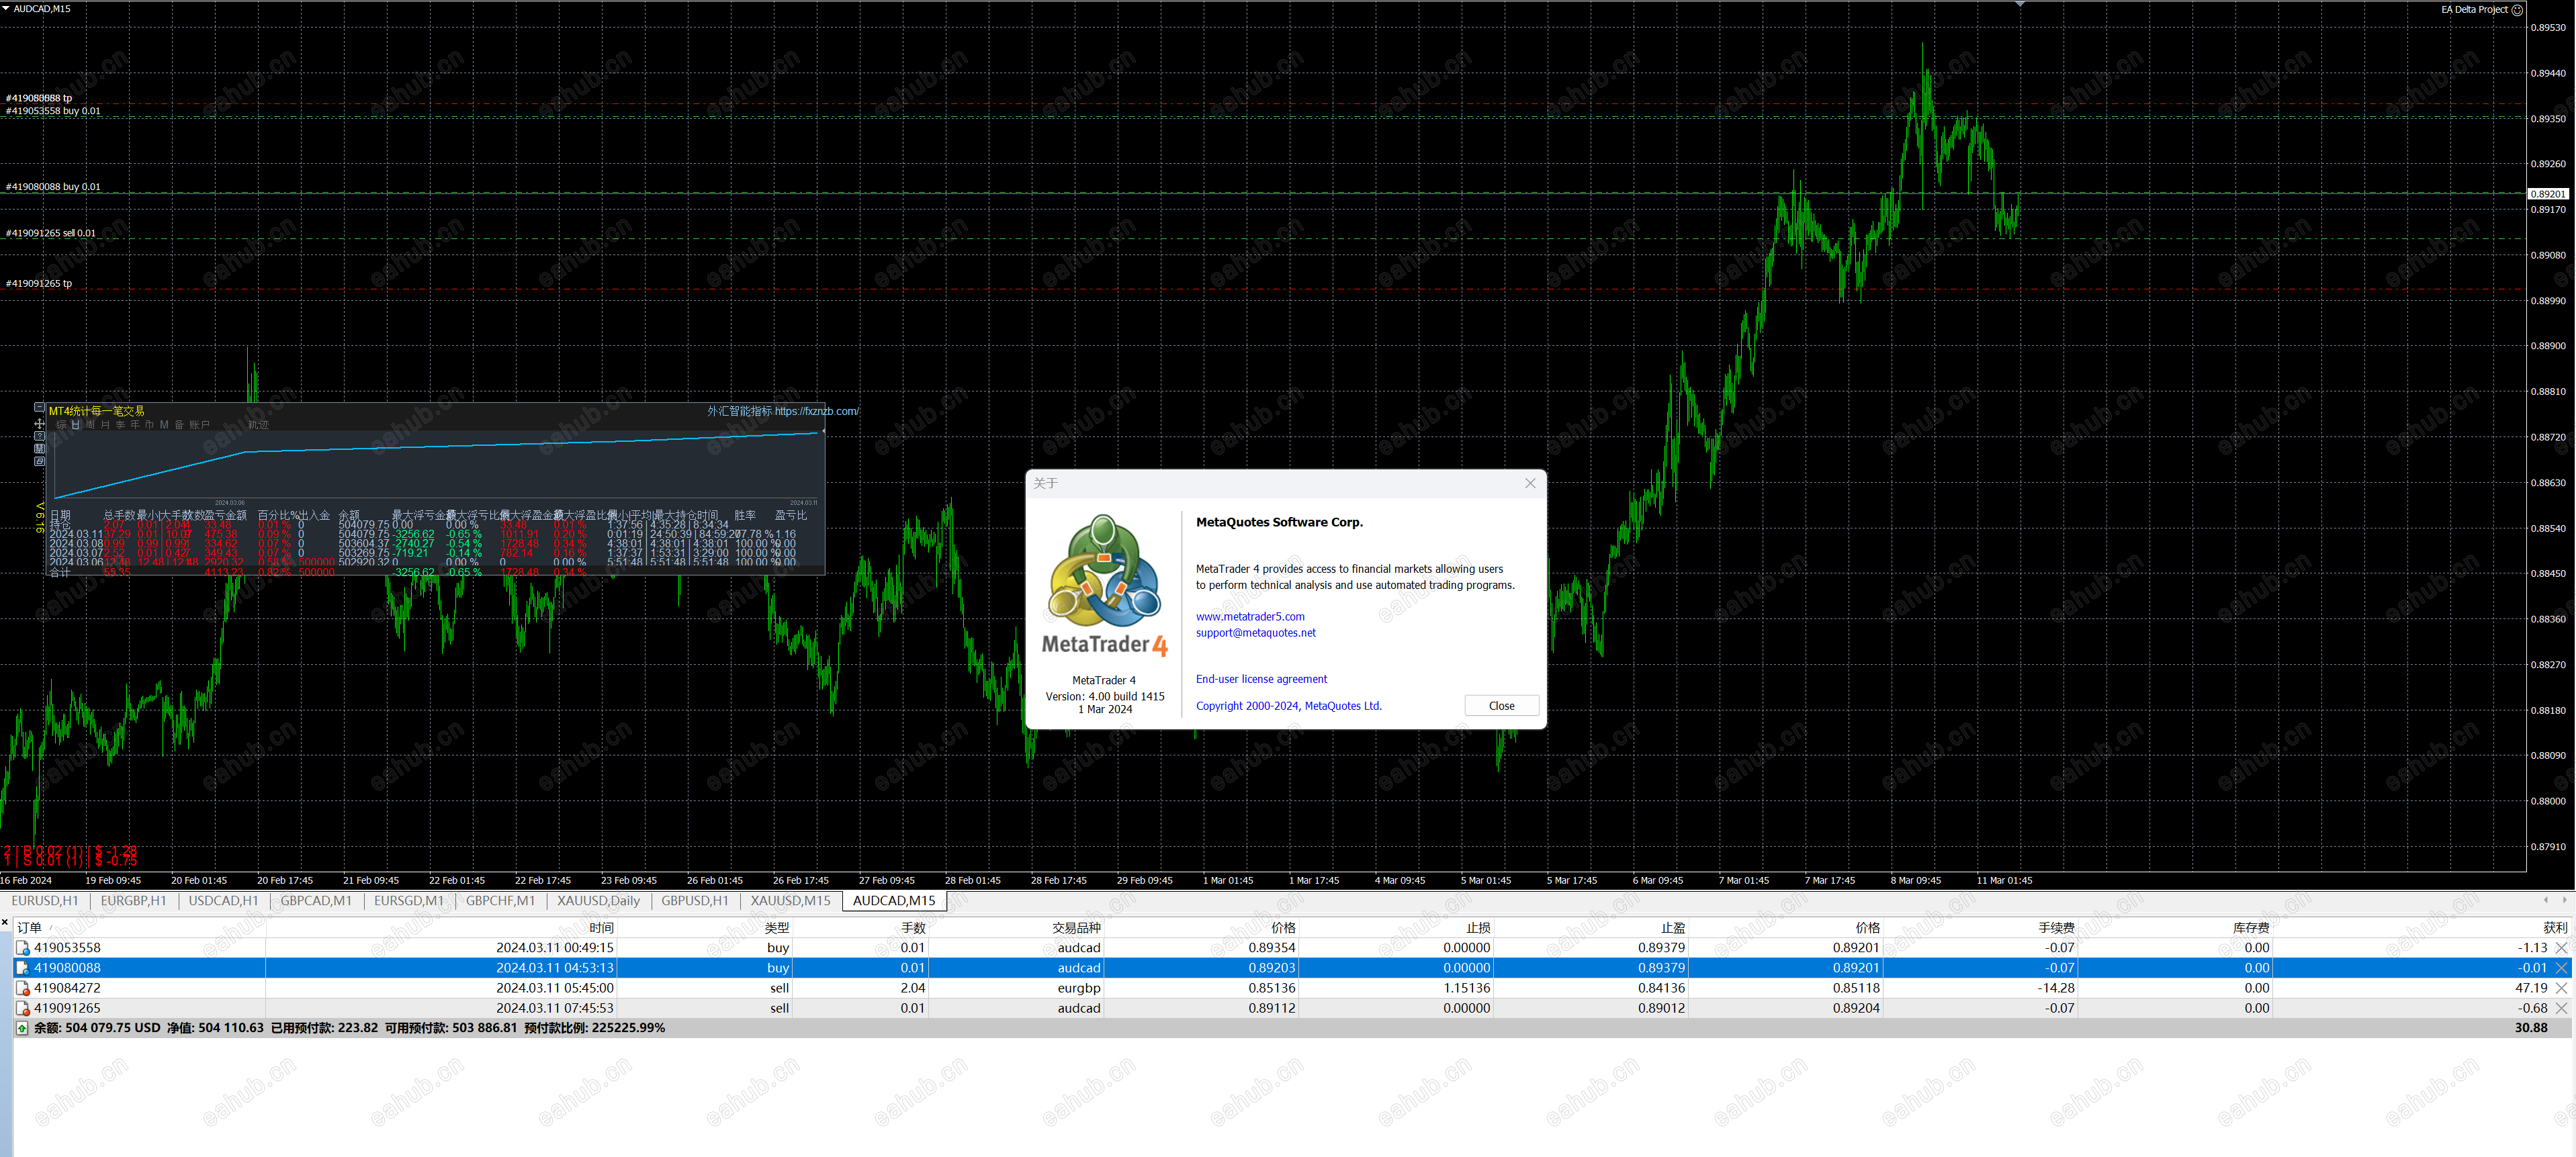The width and height of the screenshot is (2576, 1157).
Task: Click the order icon beside 419053558
Action: point(23,948)
